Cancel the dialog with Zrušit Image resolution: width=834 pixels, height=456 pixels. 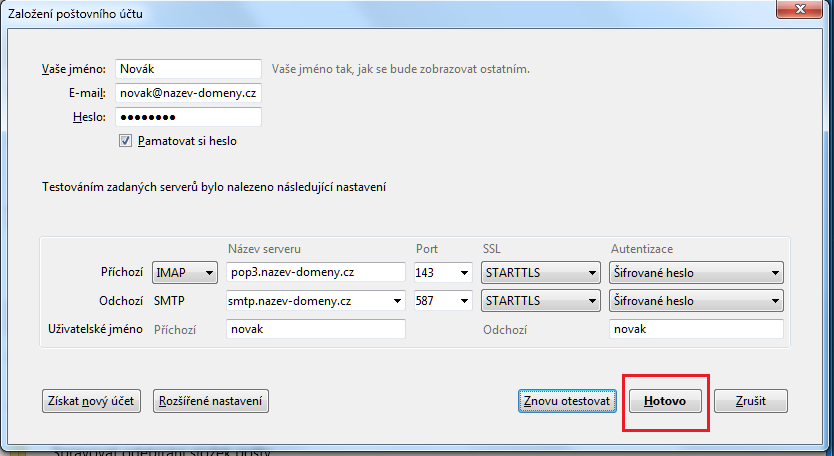(x=751, y=401)
